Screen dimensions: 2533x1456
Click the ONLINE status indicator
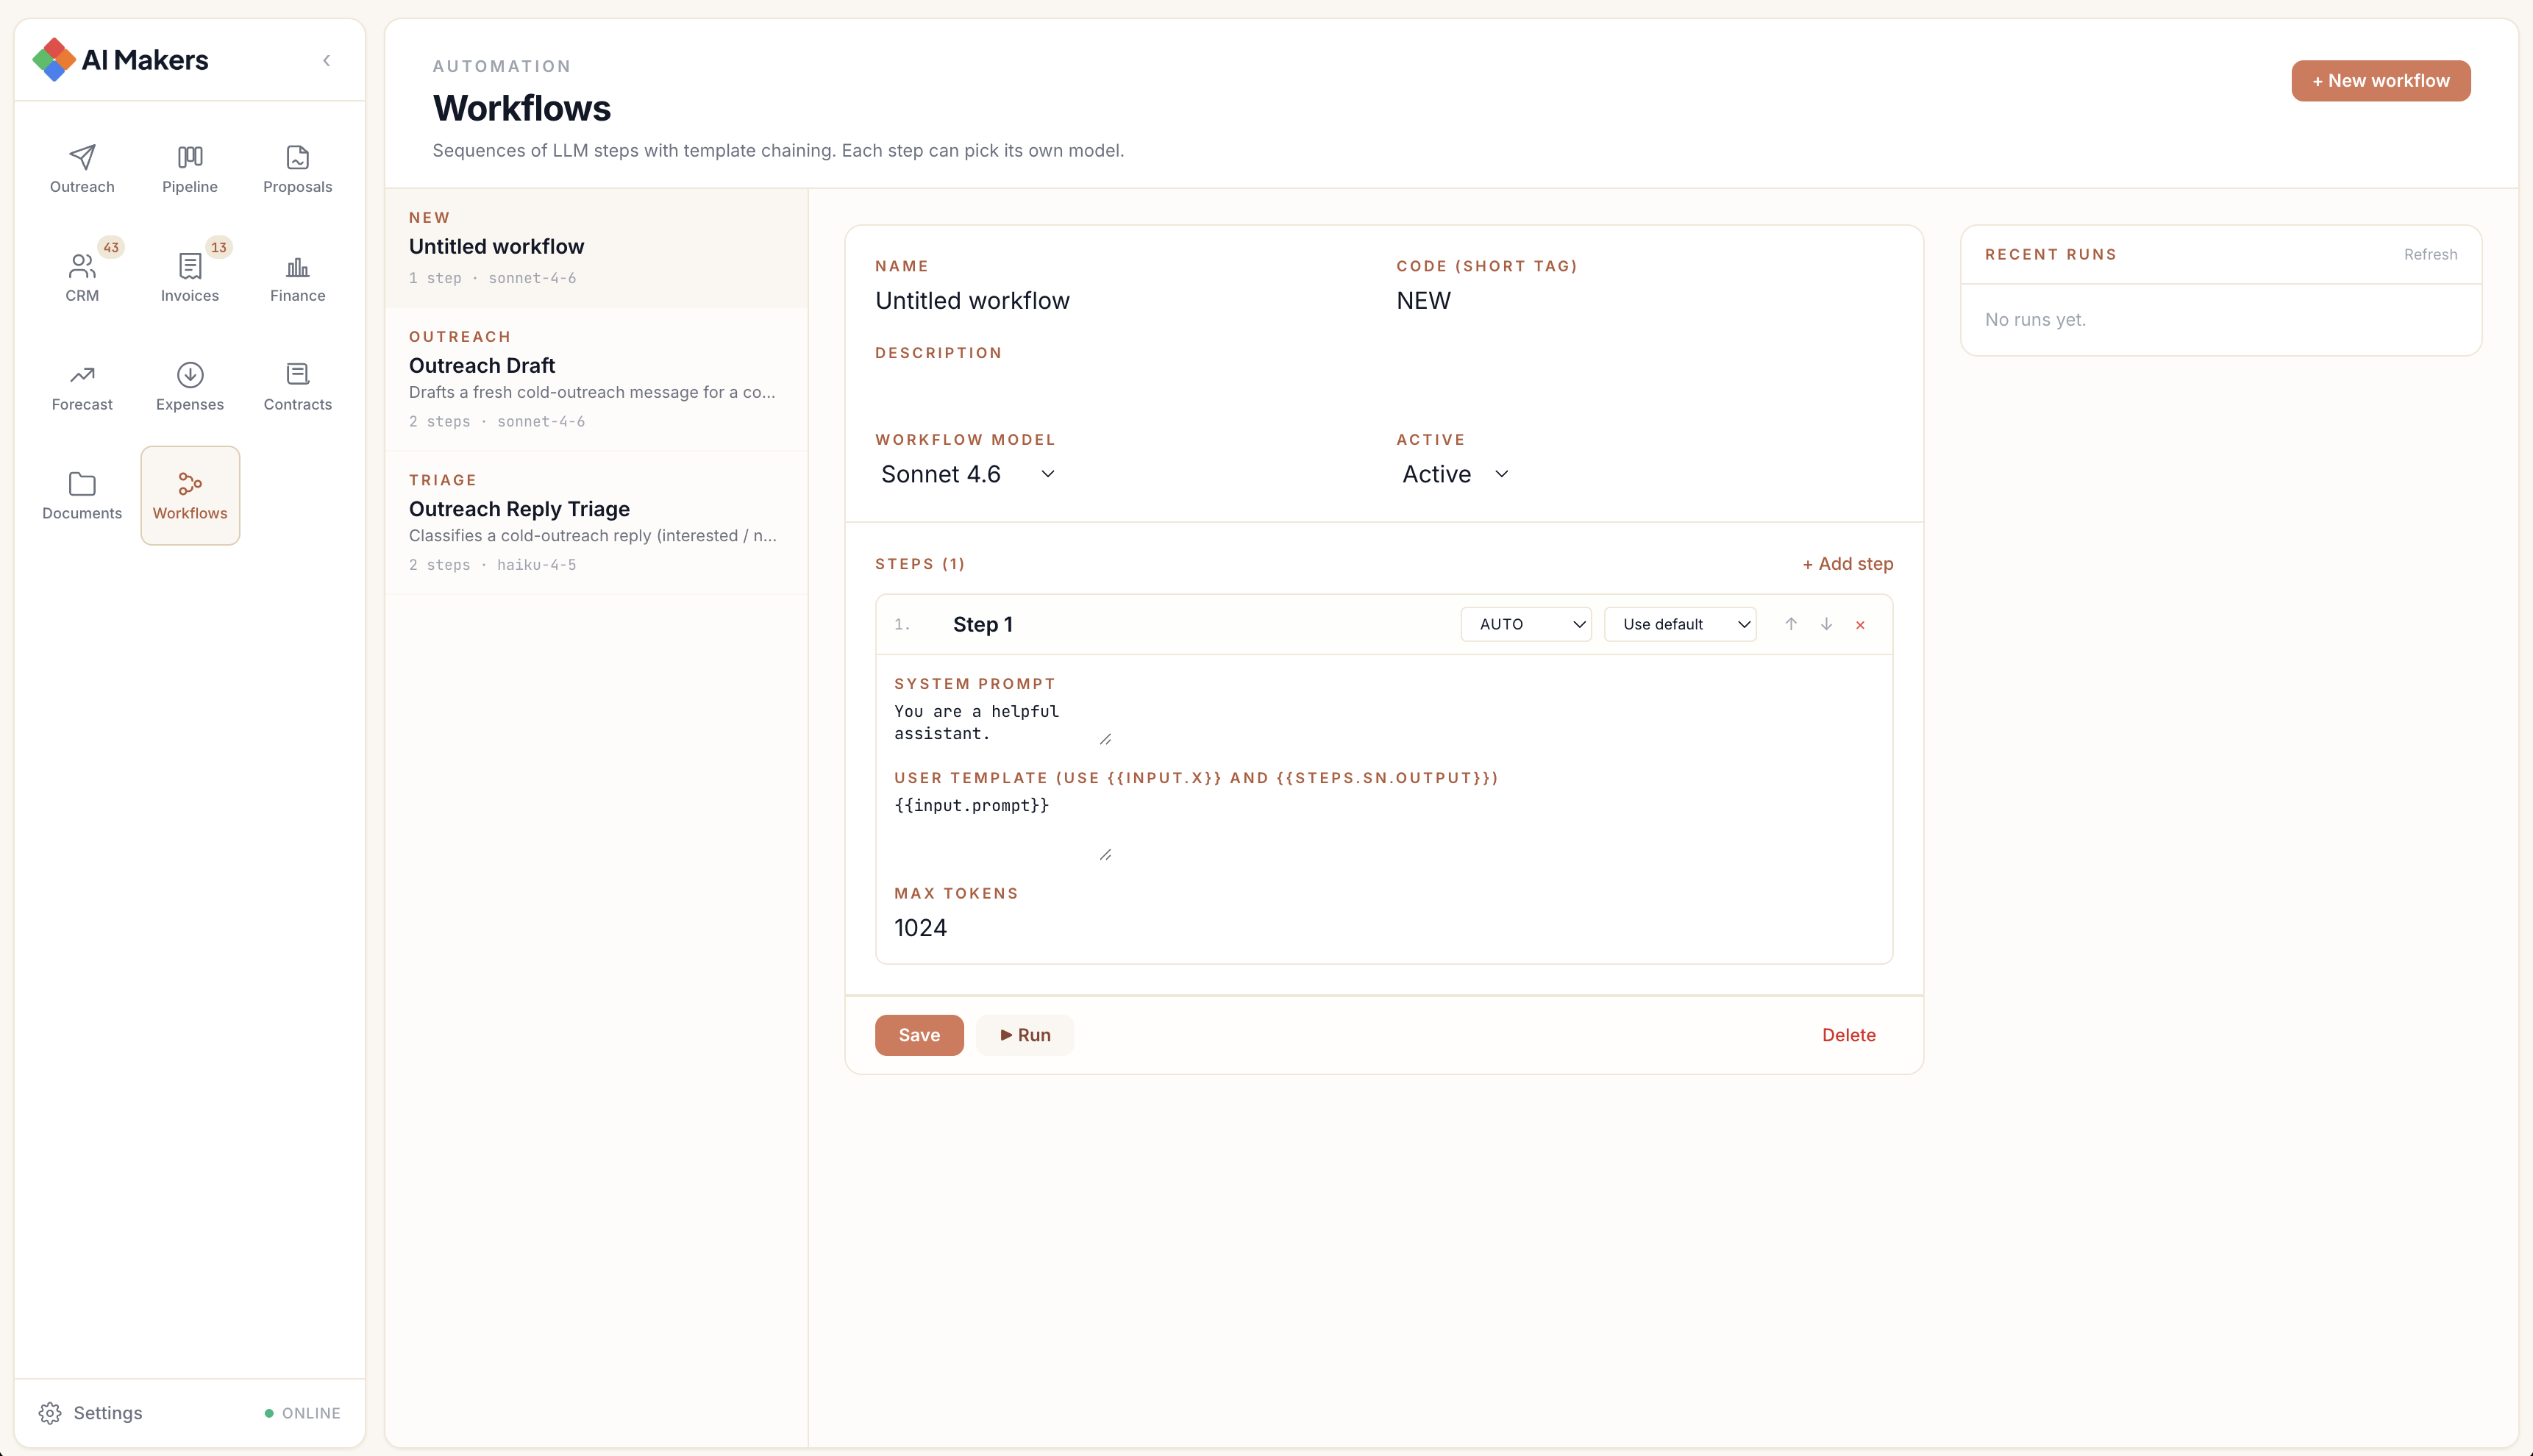coord(302,1413)
